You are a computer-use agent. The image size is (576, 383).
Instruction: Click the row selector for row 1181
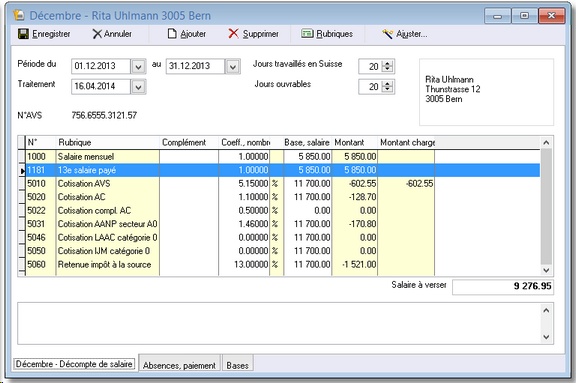click(22, 170)
